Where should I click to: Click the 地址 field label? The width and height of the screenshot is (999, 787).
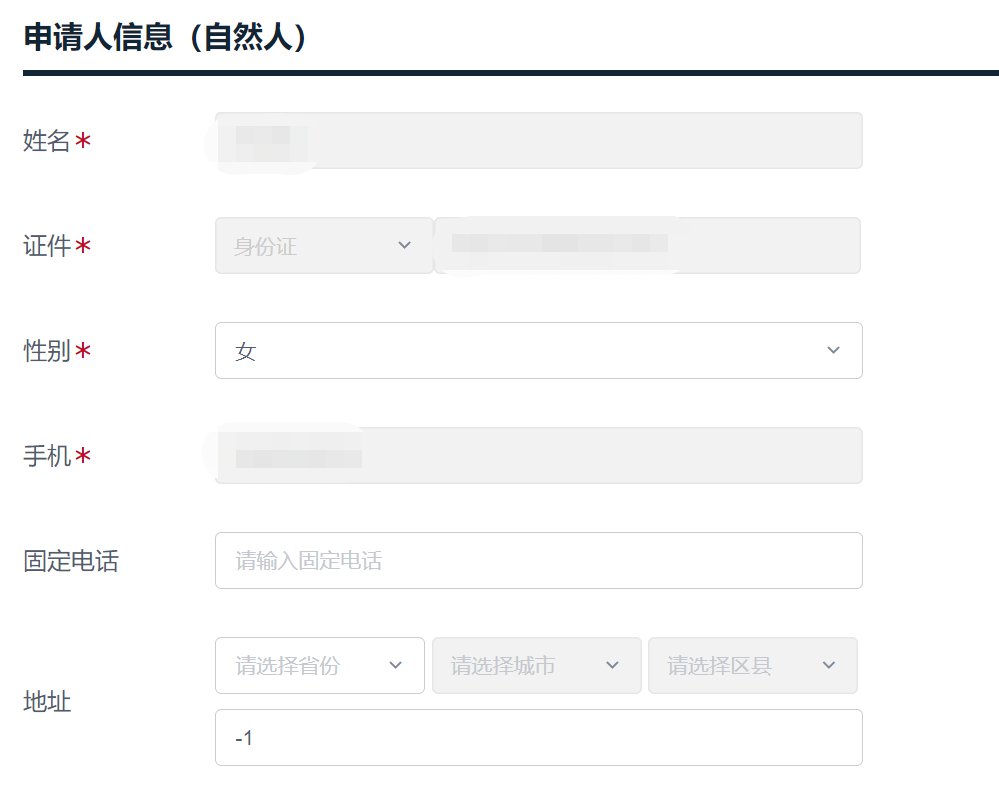pos(47,702)
